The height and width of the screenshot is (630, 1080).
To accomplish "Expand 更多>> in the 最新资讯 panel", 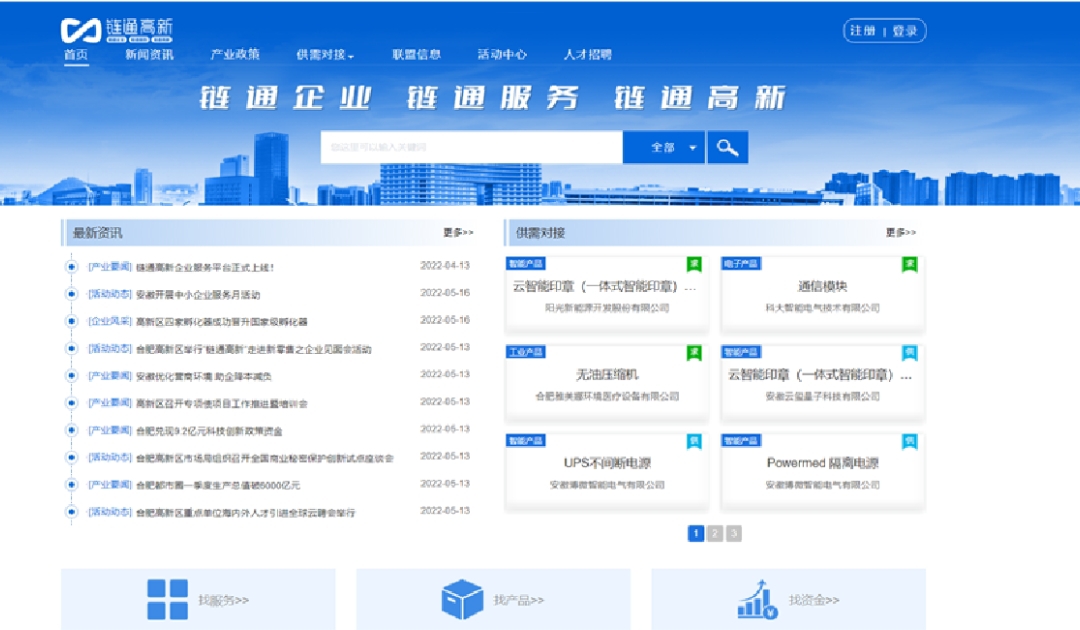I will [x=458, y=233].
